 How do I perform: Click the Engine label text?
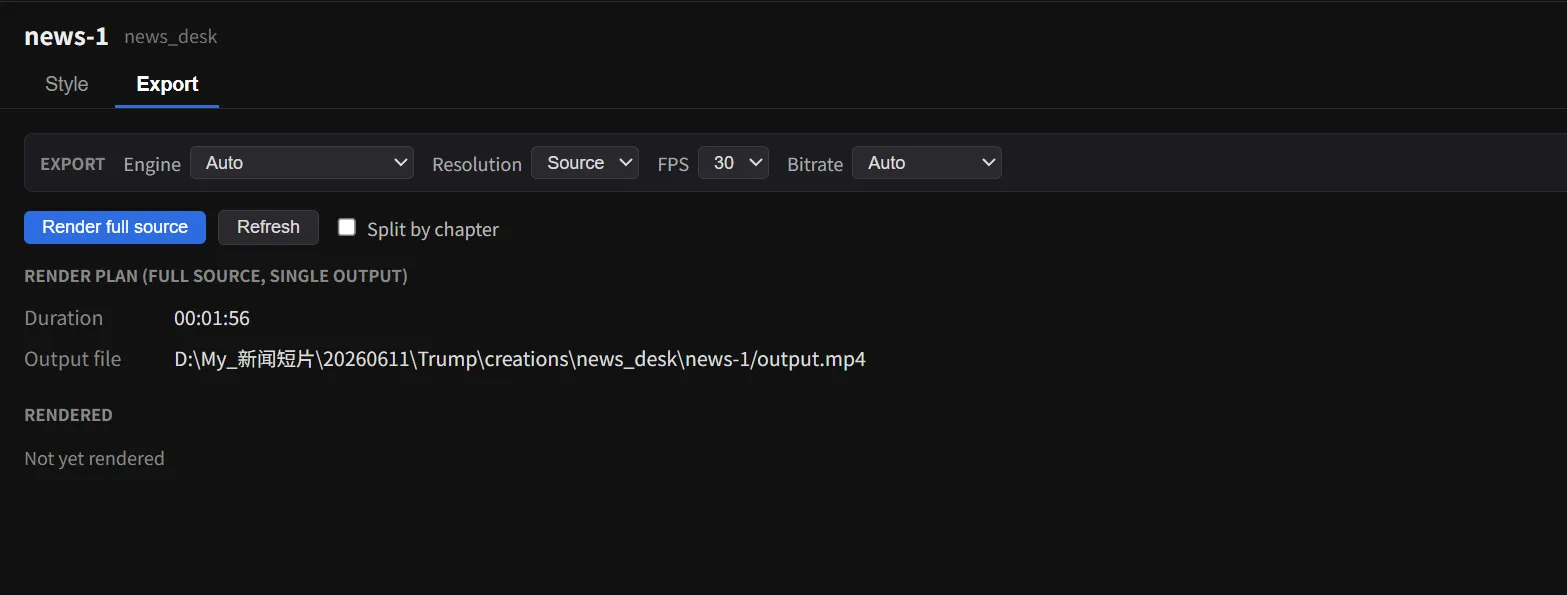point(152,165)
